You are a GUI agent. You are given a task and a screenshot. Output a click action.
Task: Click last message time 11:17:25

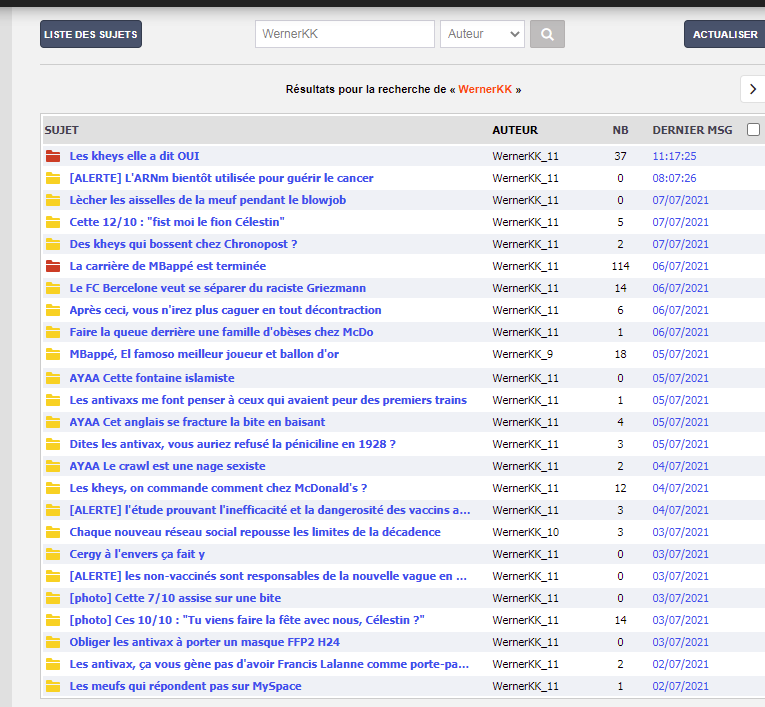[x=674, y=156]
